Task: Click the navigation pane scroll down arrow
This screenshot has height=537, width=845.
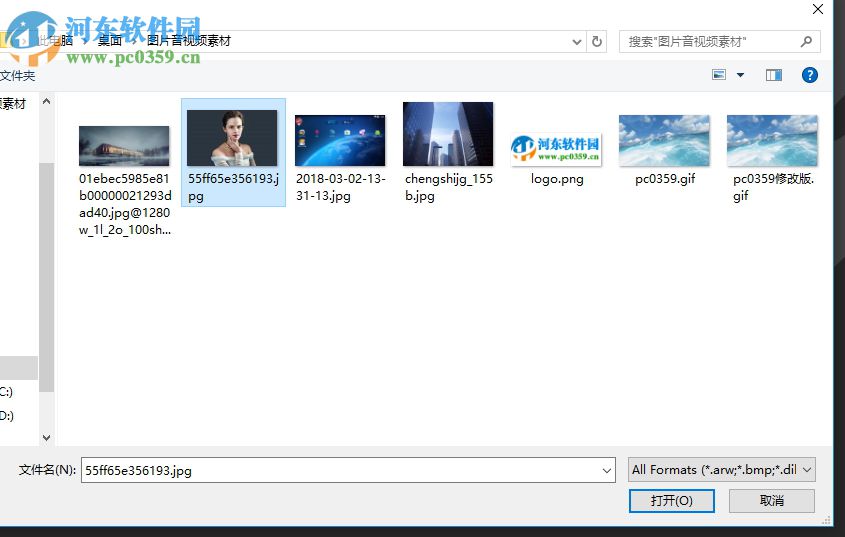Action: click(46, 438)
